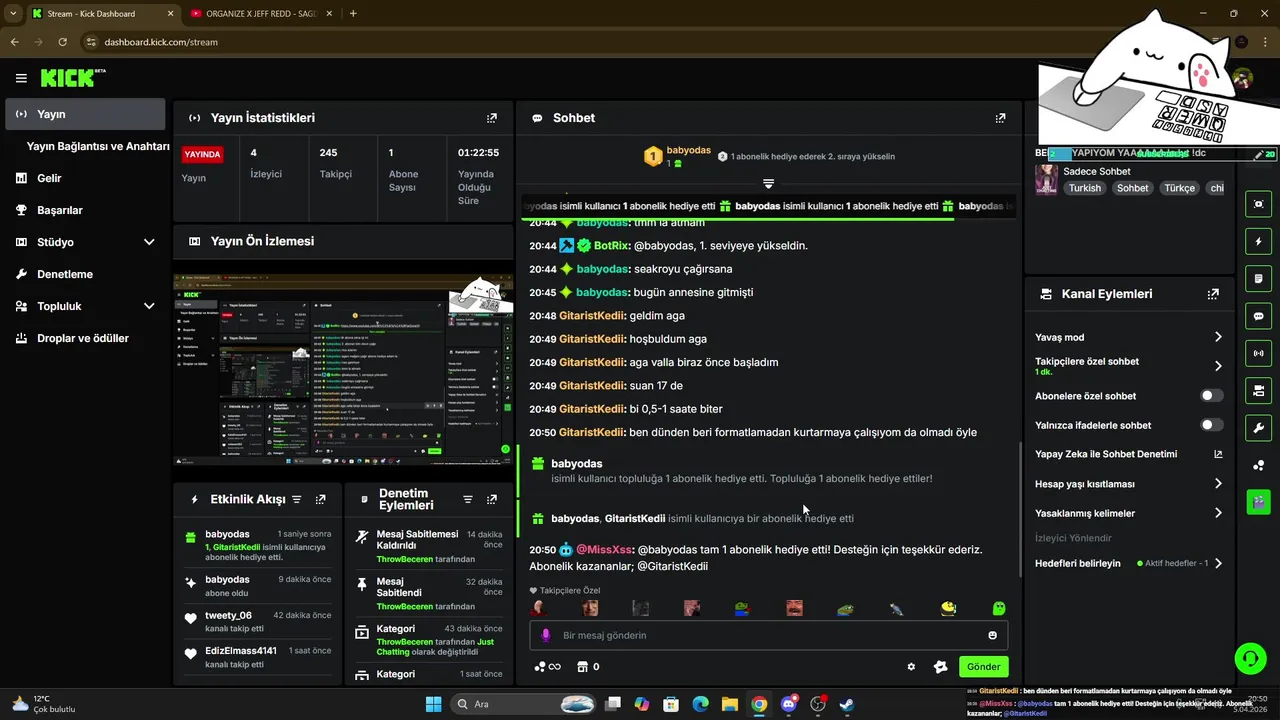Reload the page with browser refresh button
Screen dimensions: 1280x720
pyautogui.click(x=62, y=42)
